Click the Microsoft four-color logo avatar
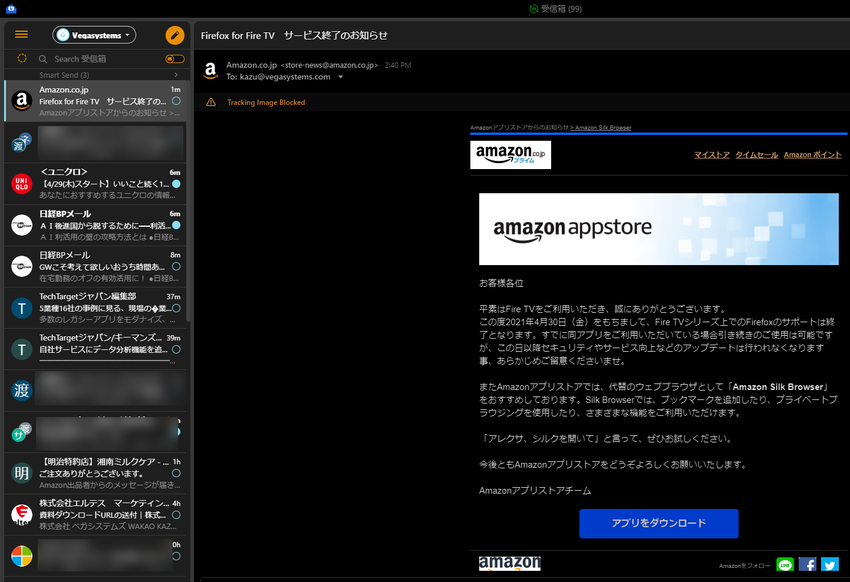The height and width of the screenshot is (582, 850). [x=22, y=556]
